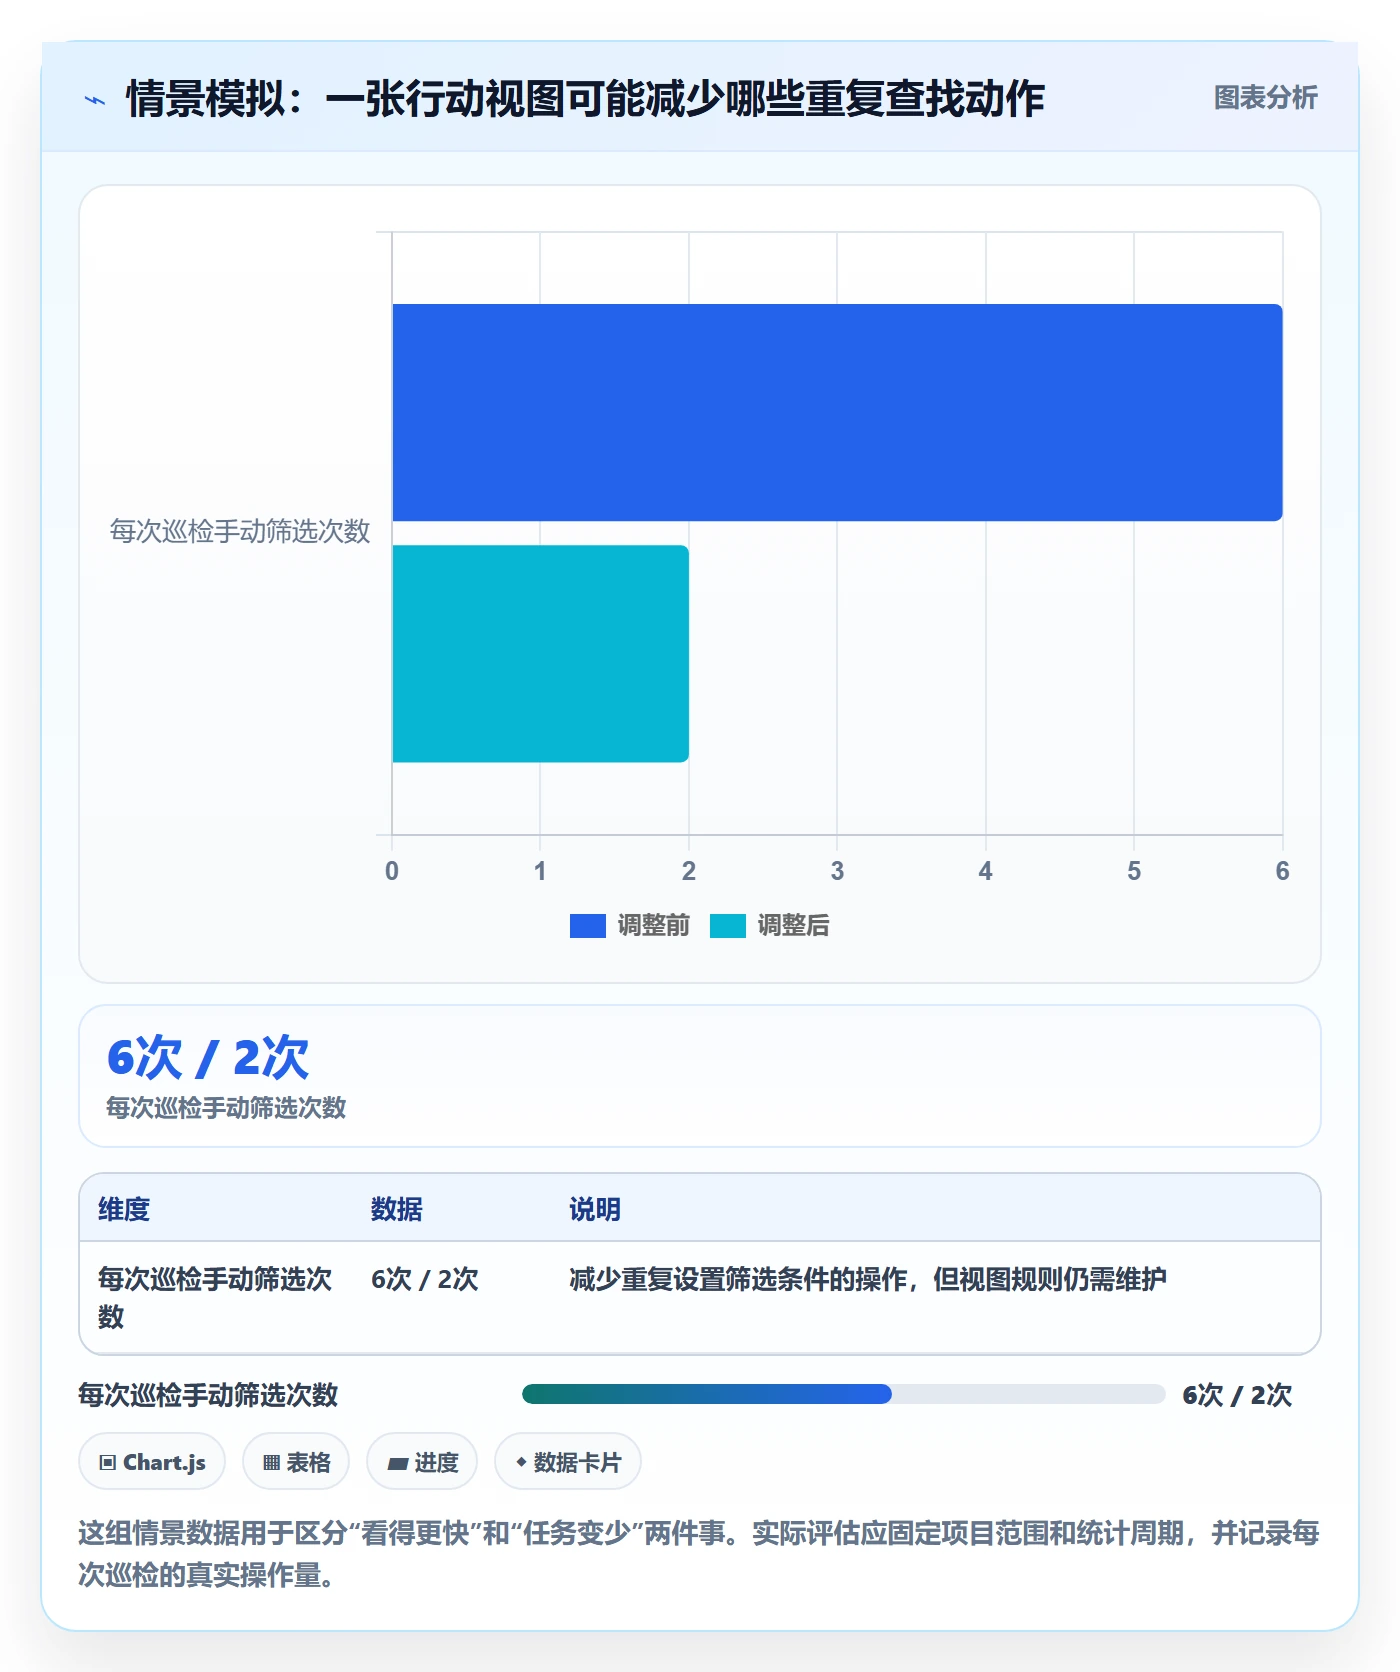Select the Chart.js chip

[152, 1462]
